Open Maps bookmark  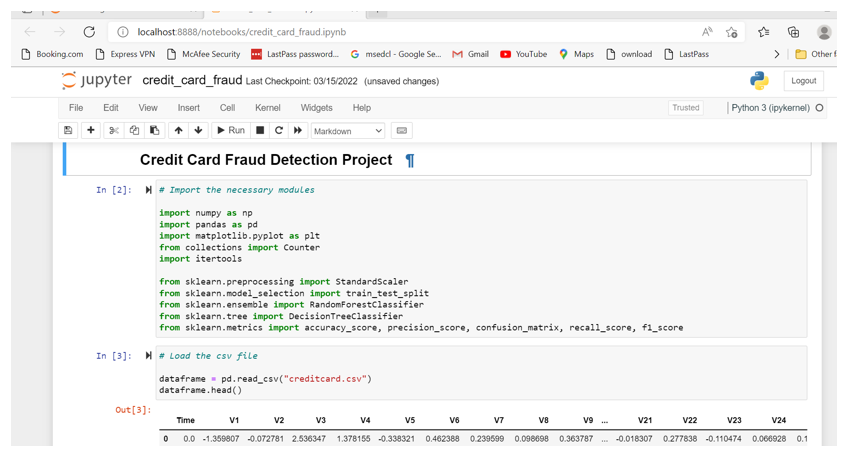(576, 54)
